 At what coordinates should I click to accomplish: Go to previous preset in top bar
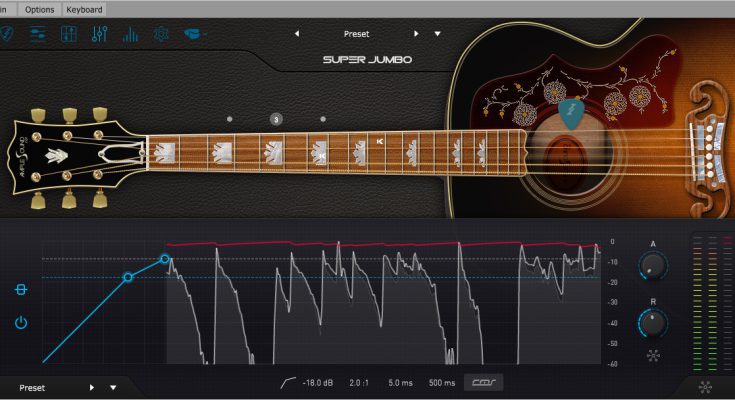point(296,33)
